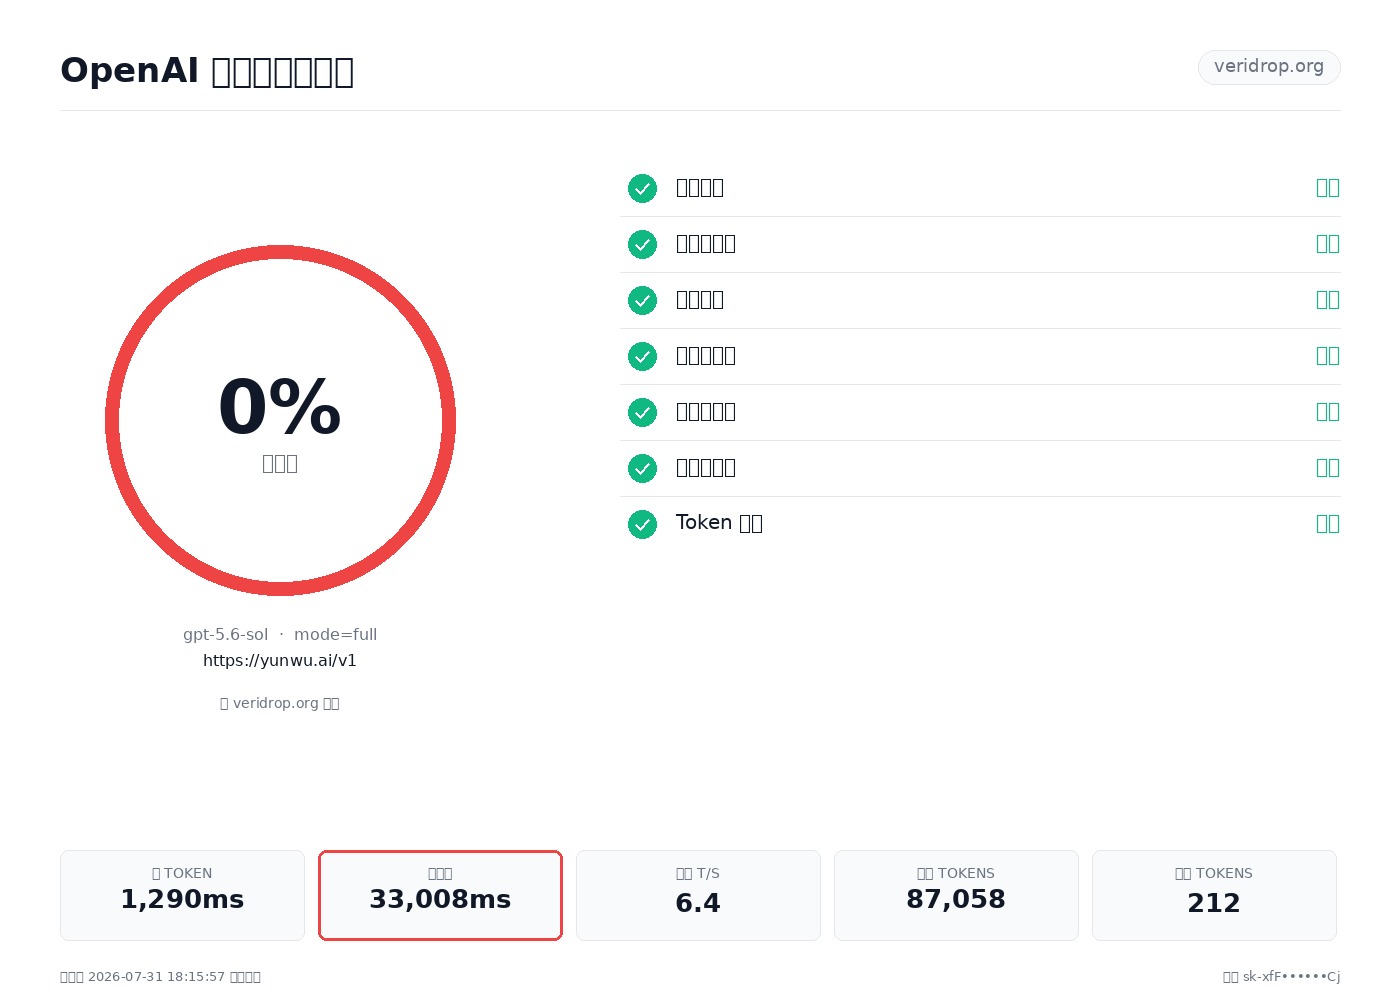
Task: Select the gpt-5.6-sol mode=full model line
Action: coord(280,634)
